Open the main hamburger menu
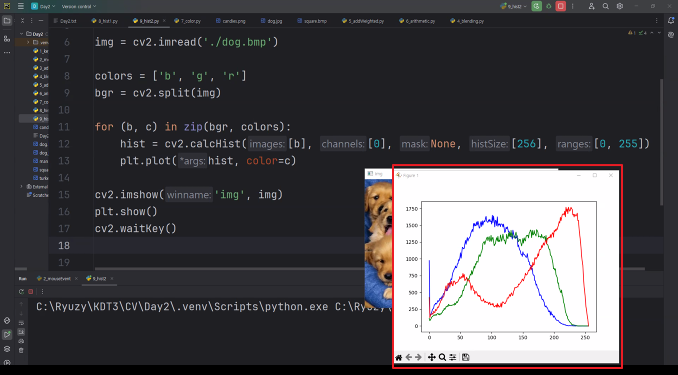Image resolution: width=678 pixels, height=375 pixels. point(21,6)
